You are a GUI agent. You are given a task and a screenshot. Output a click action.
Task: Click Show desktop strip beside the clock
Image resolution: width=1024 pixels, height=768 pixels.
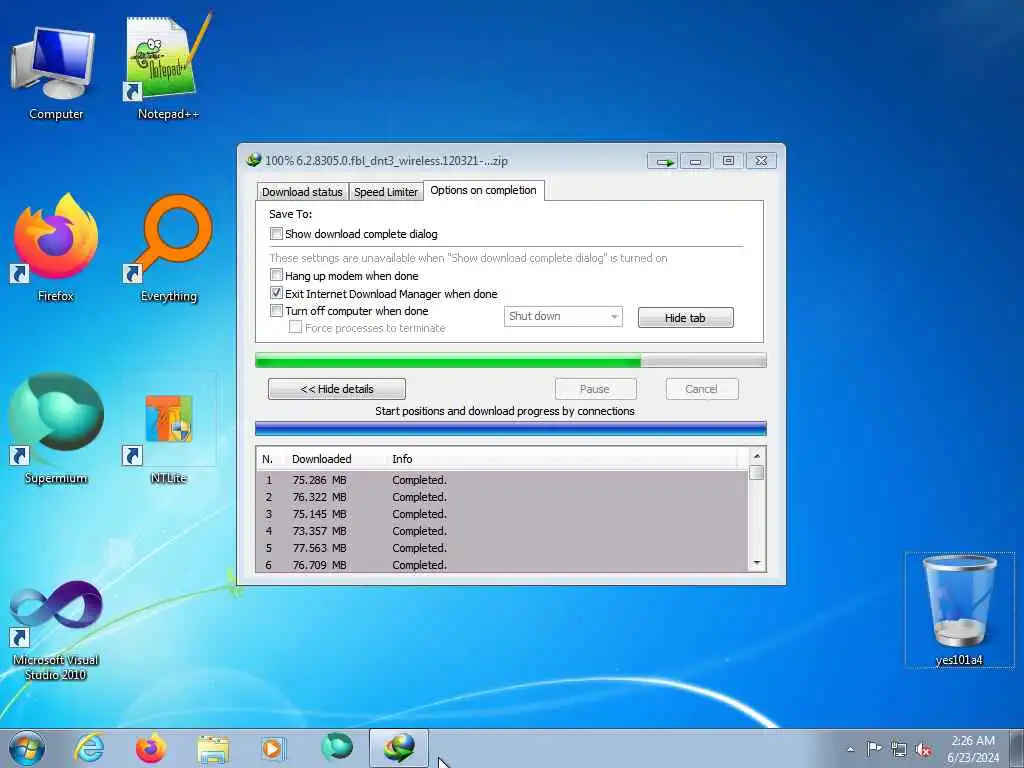[1017, 748]
